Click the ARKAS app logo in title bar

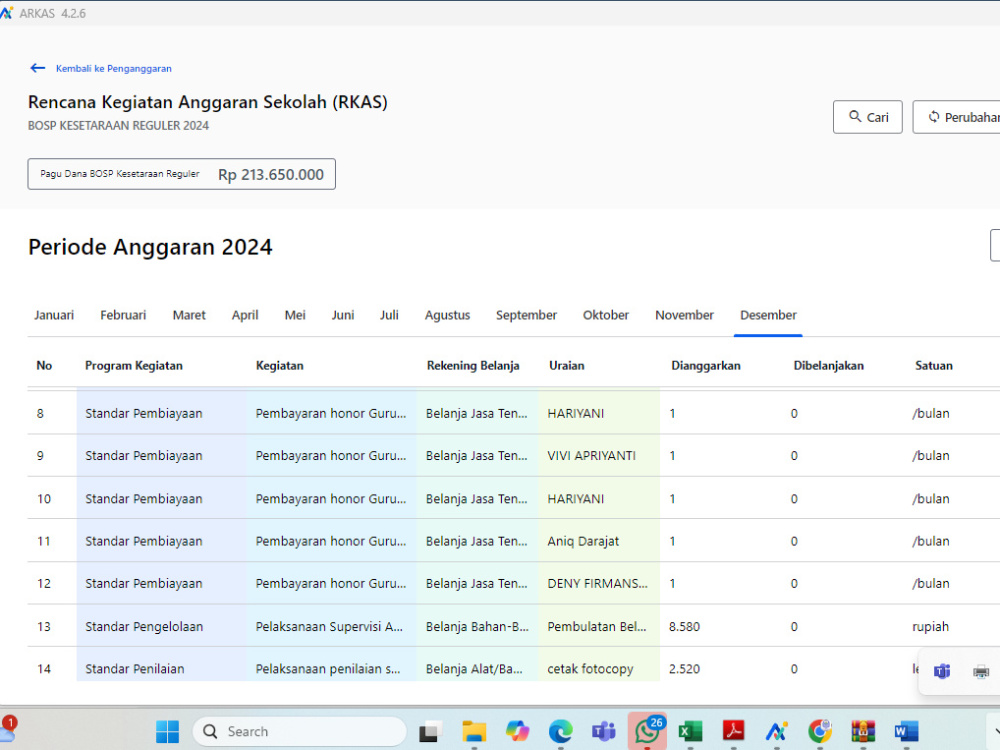(6, 13)
